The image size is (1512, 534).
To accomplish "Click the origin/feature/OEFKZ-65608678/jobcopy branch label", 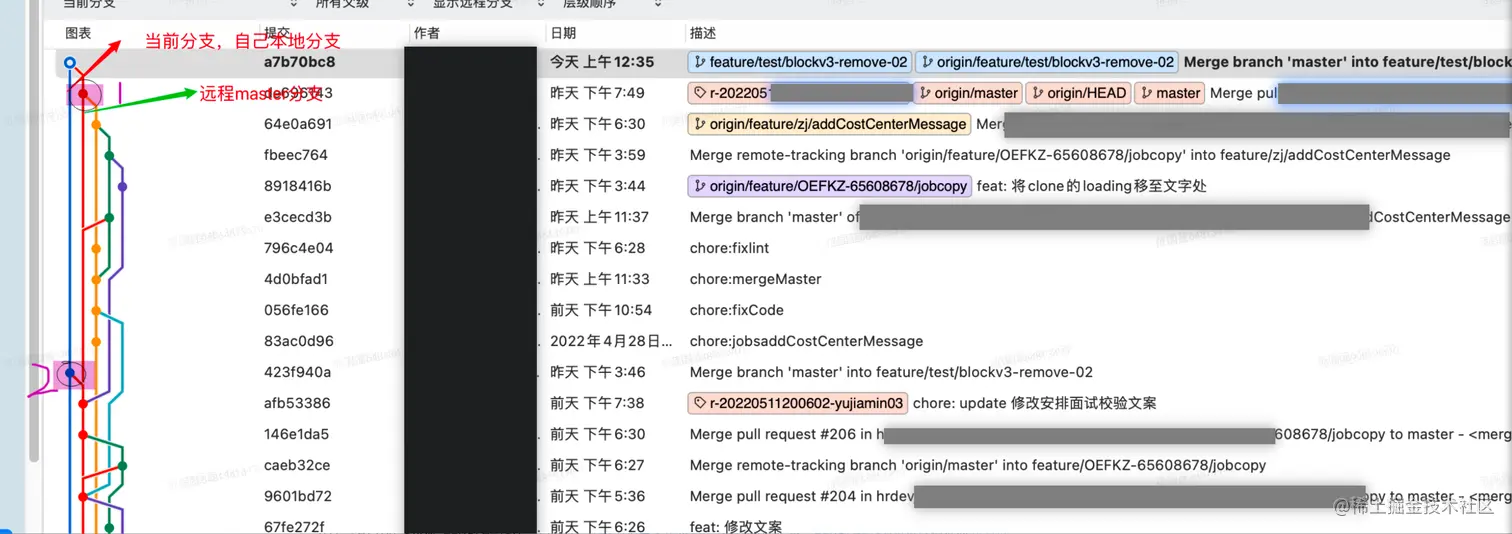I will [x=830, y=186].
